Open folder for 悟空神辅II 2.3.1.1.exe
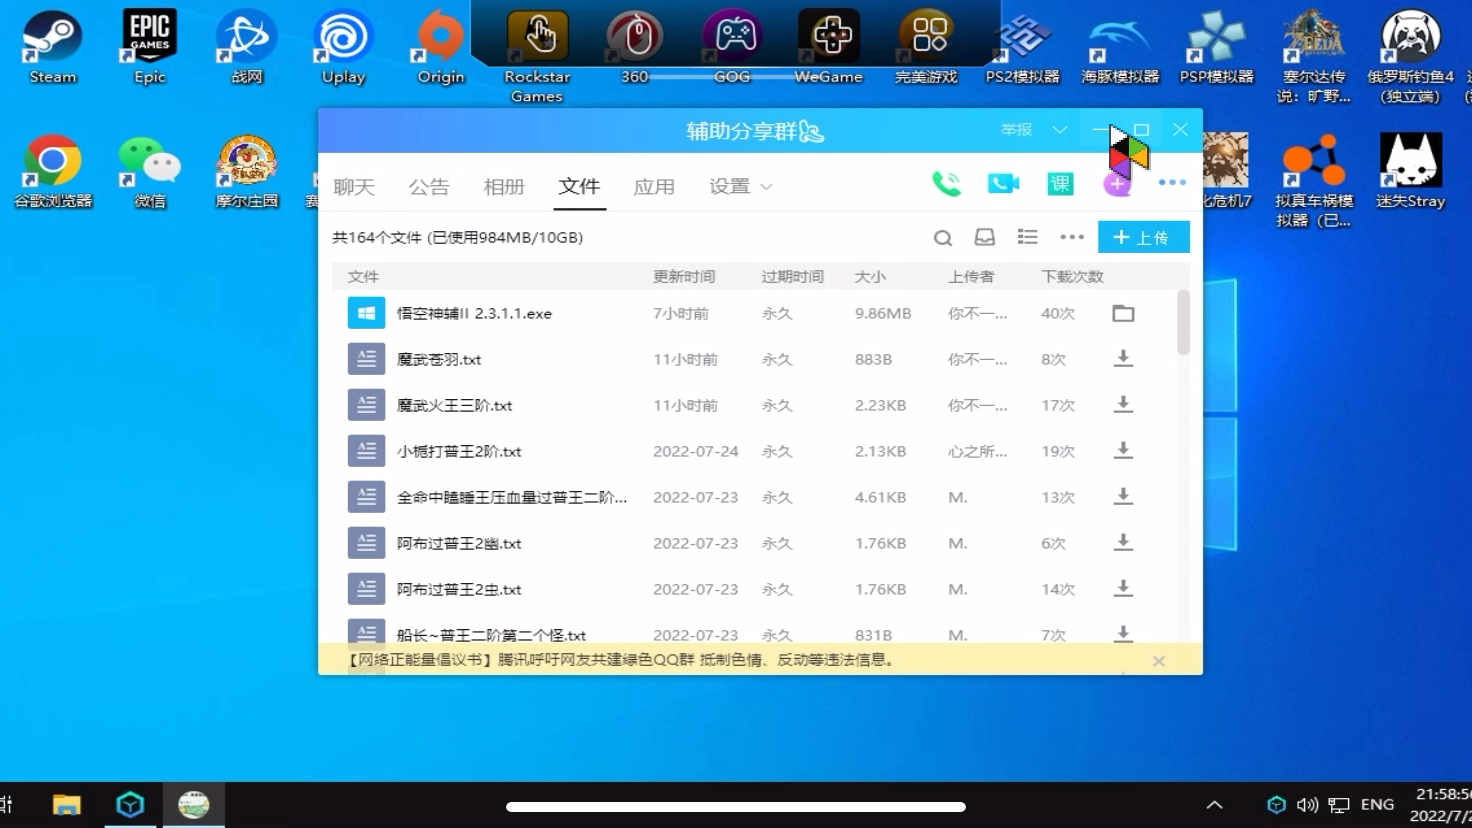 [1123, 313]
